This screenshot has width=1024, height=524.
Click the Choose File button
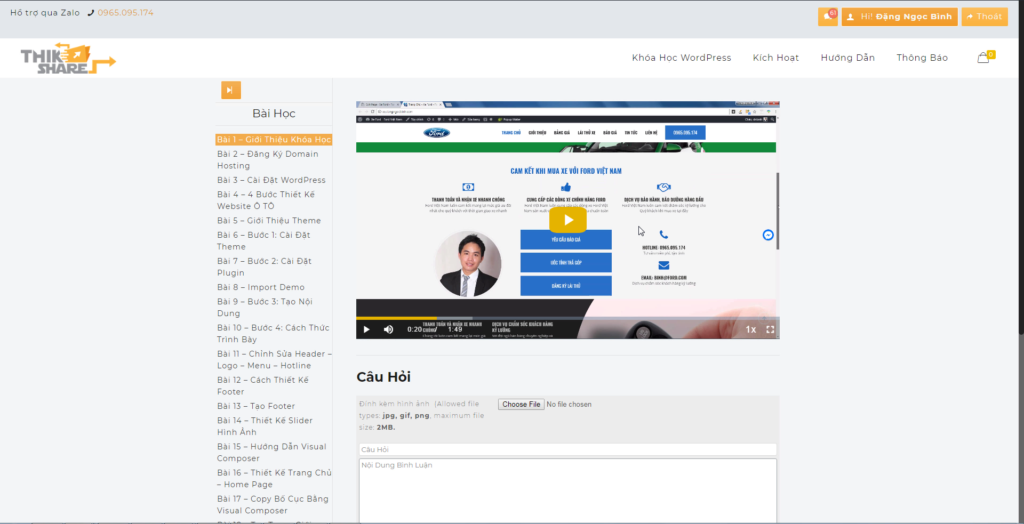(520, 404)
